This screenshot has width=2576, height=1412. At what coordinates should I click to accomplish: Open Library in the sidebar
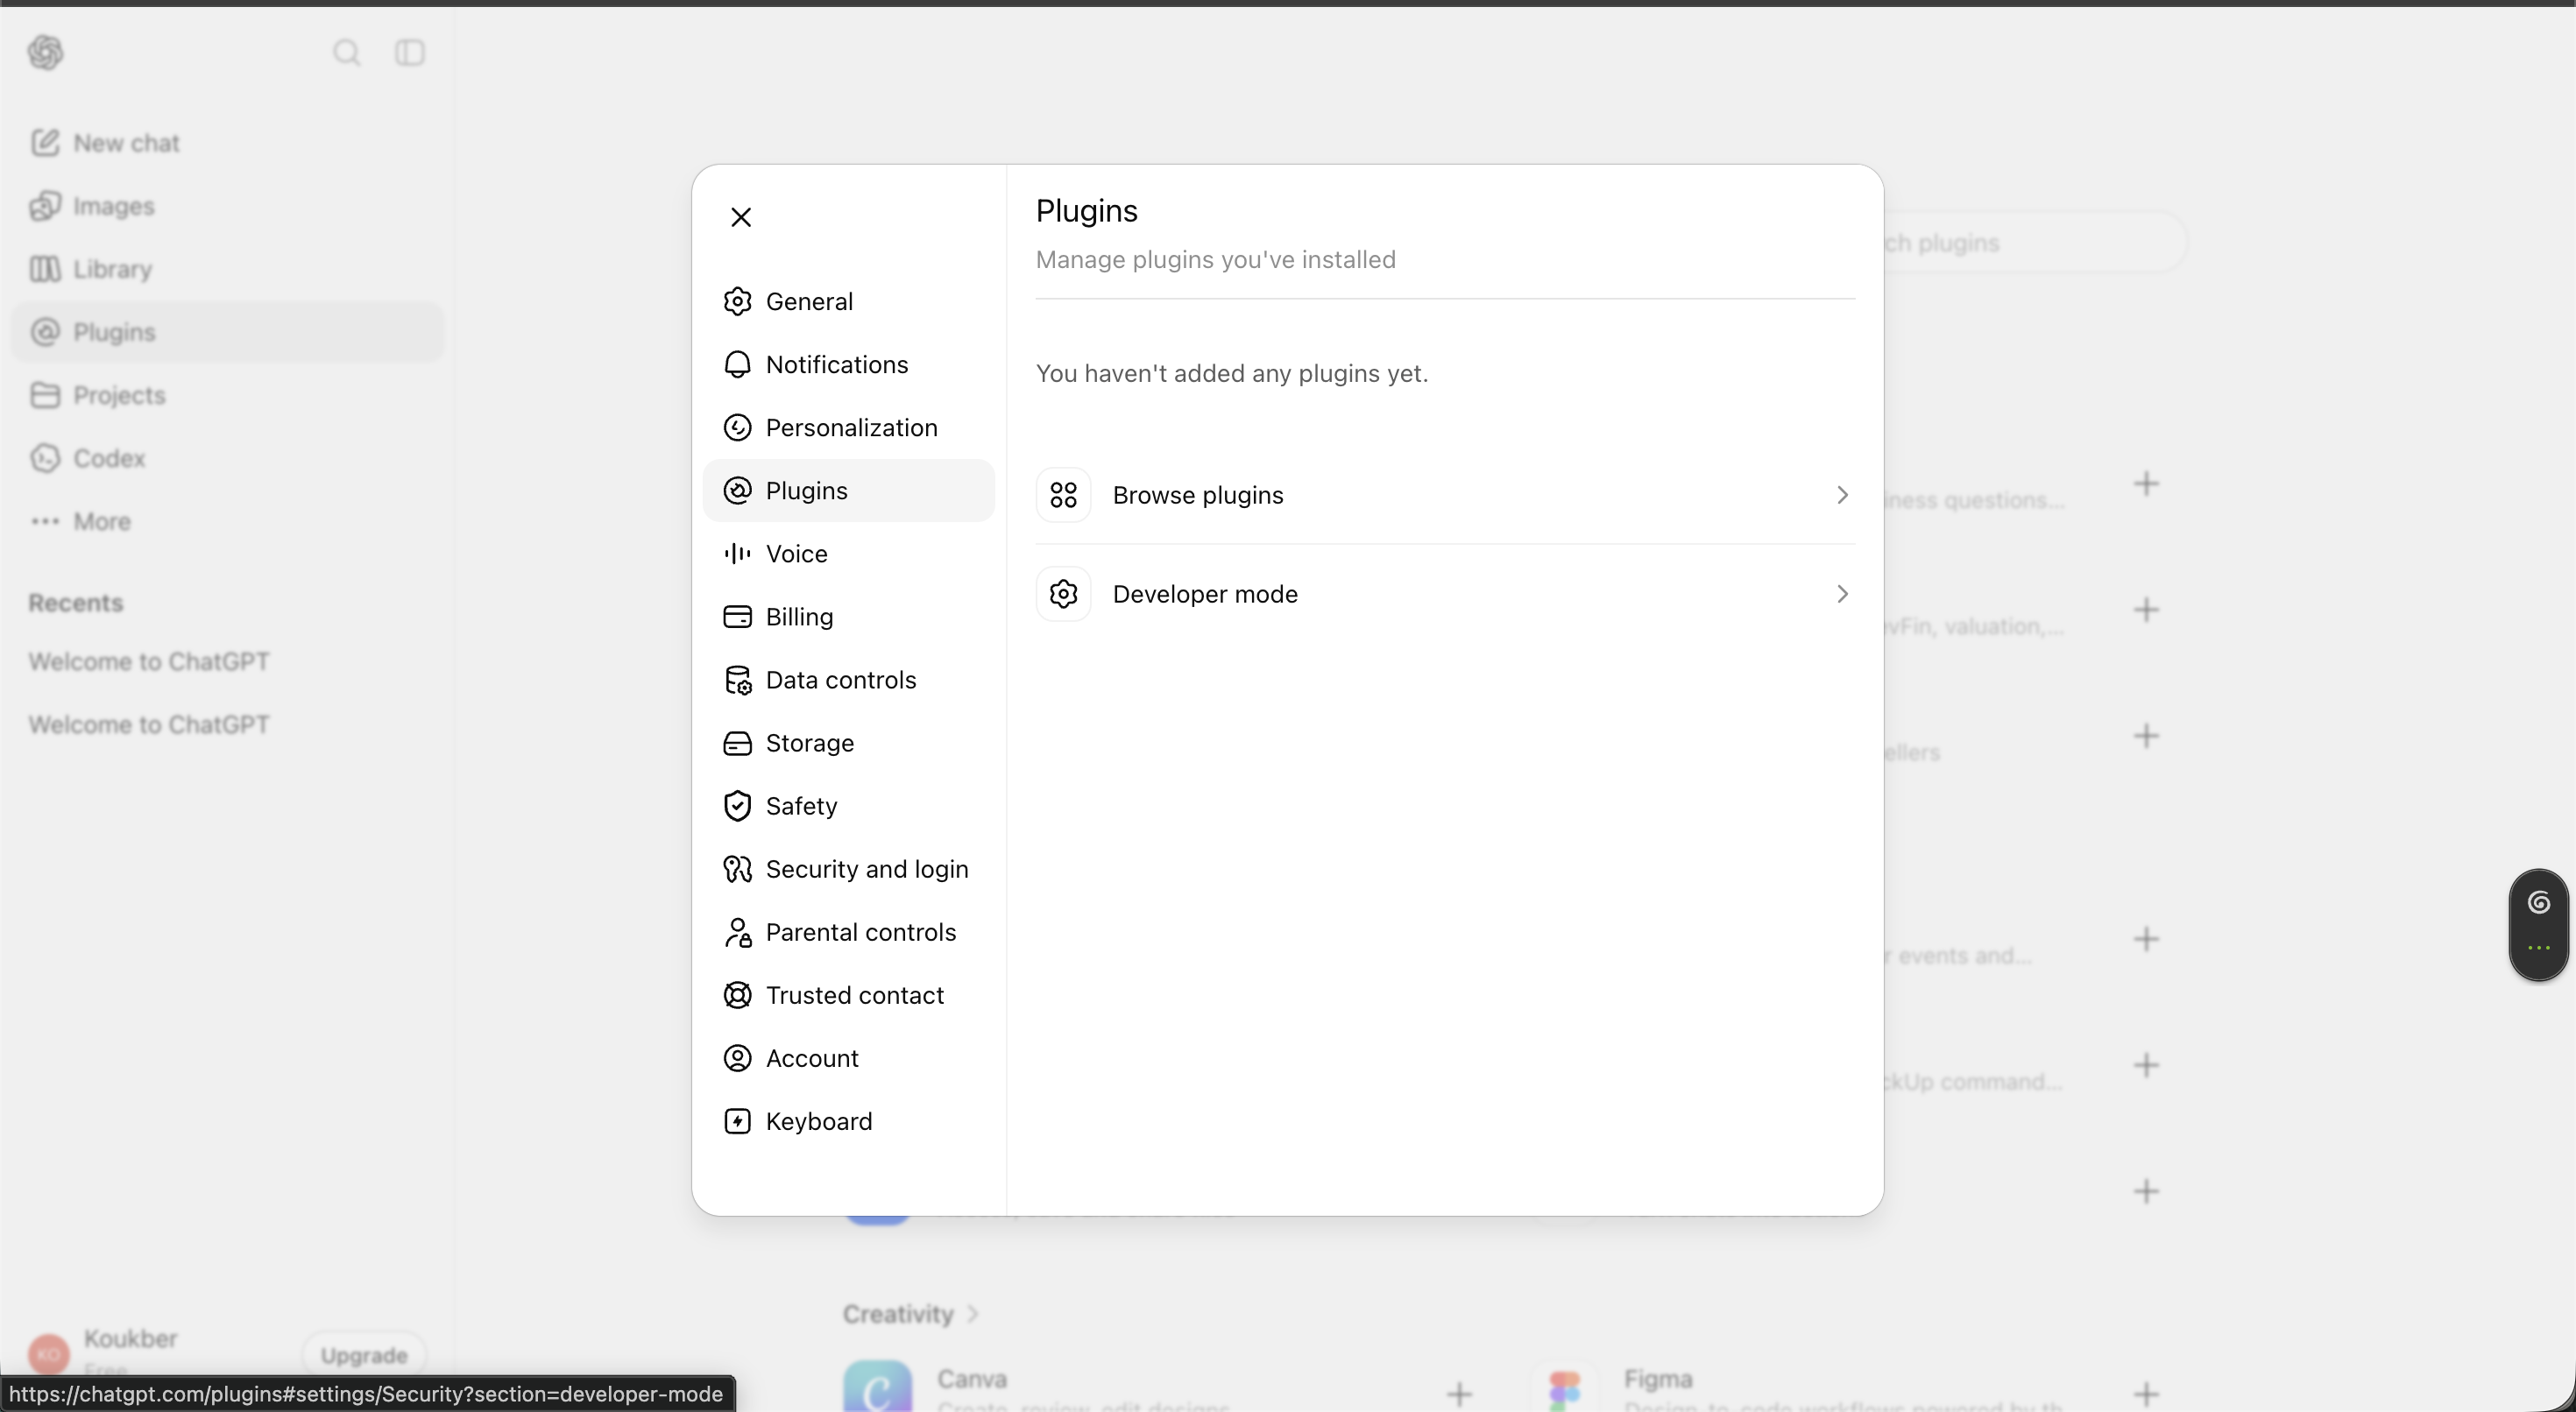pos(227,269)
